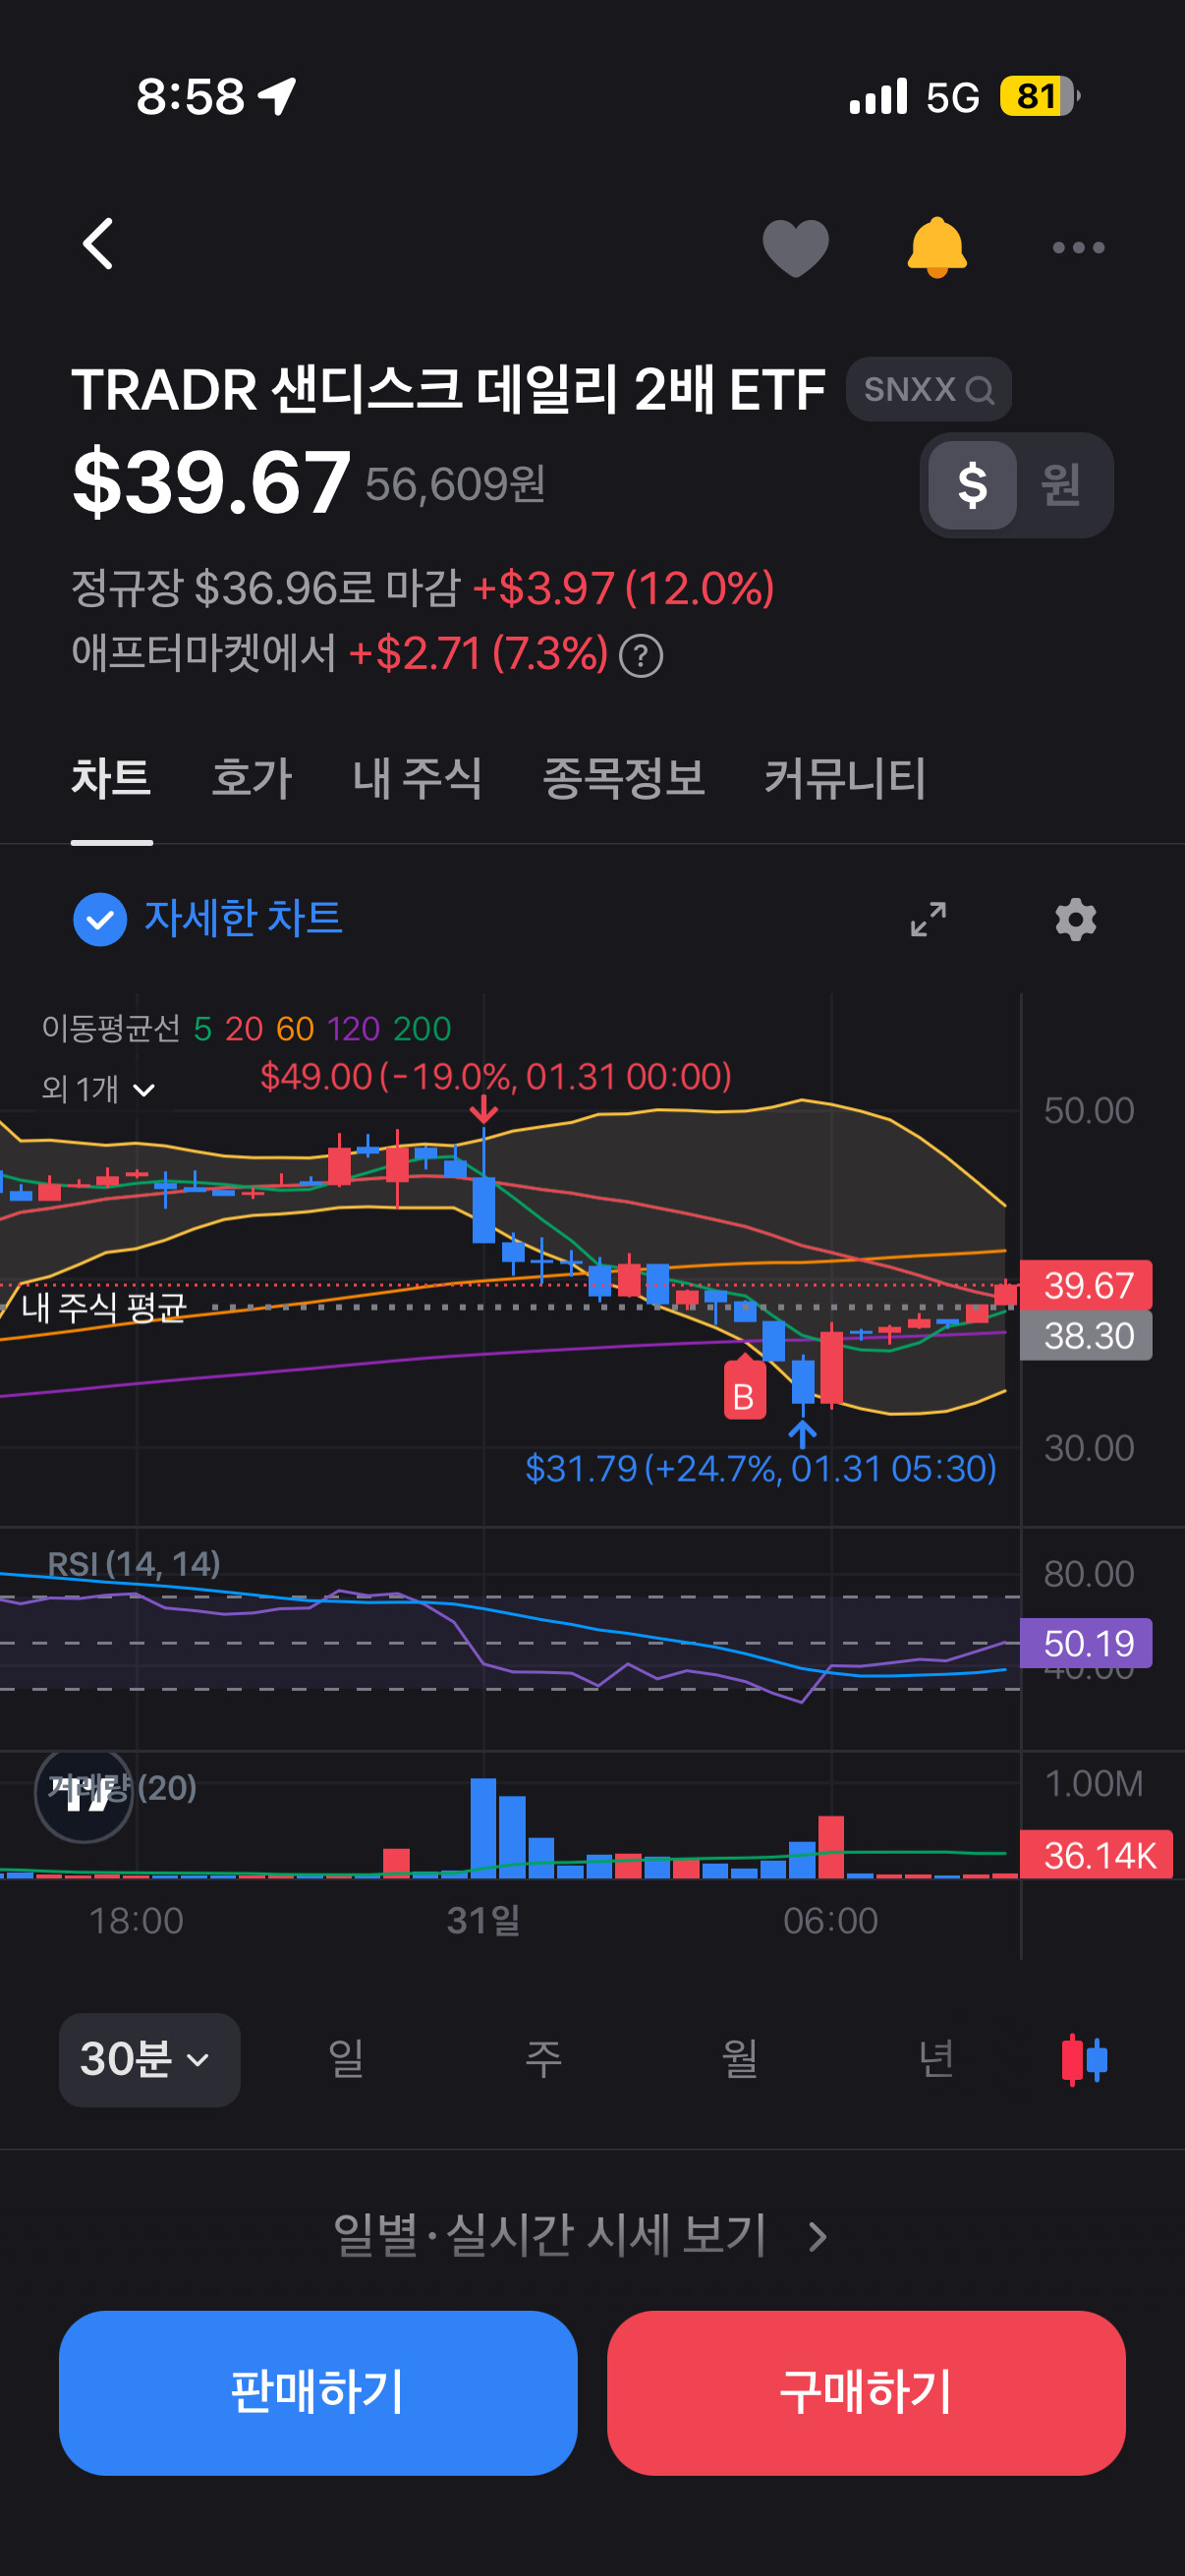Select the 월 (month) timeframe
Screen dimensions: 1185x2576
740,2060
